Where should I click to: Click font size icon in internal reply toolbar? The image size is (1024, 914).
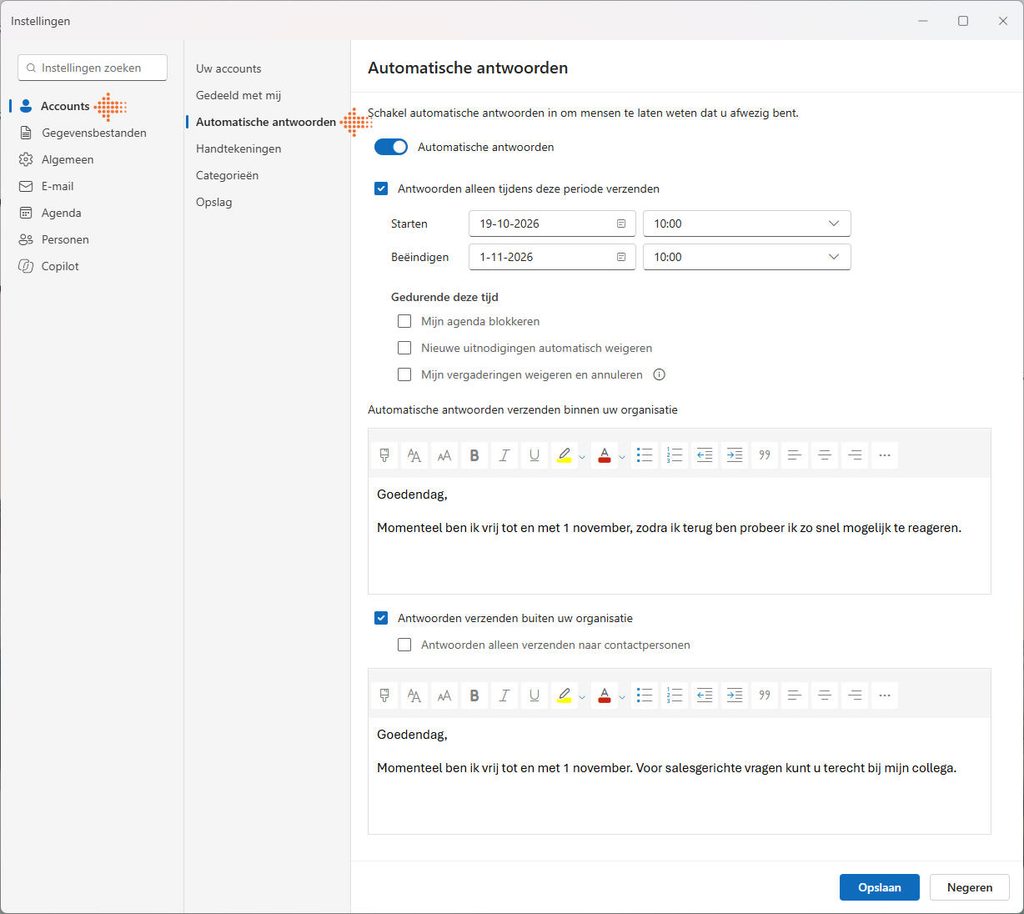coord(444,455)
